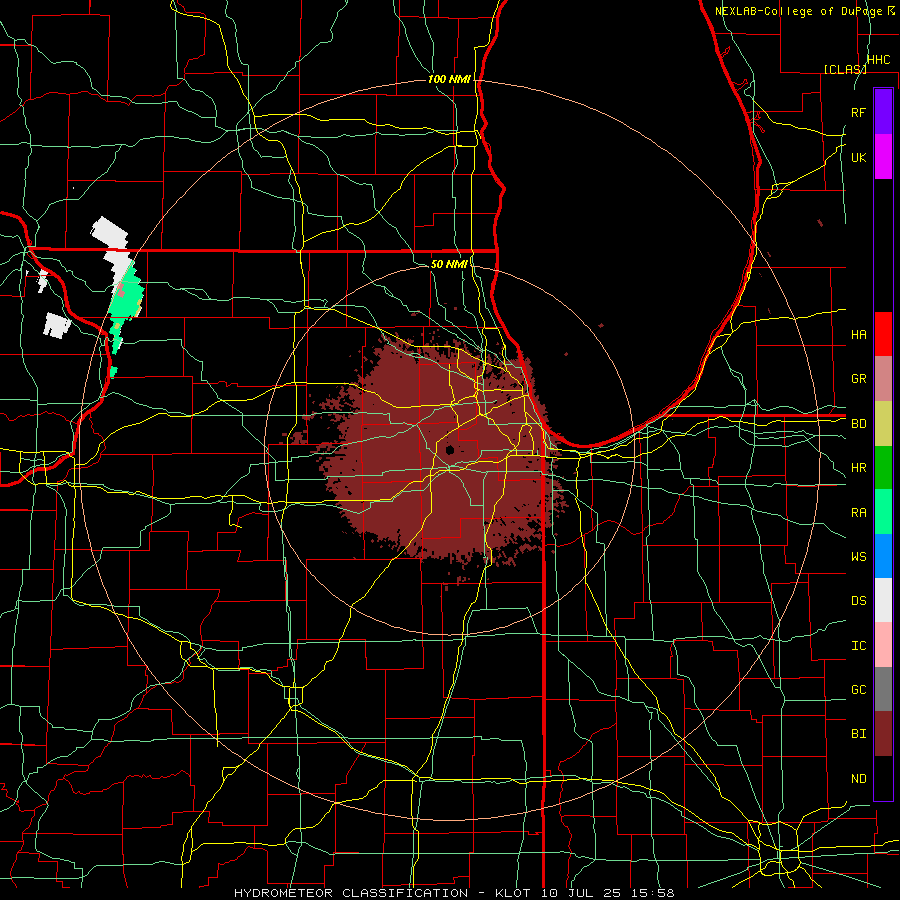This screenshot has height=900, width=900.
Task: Click the "BI" legend label text
Action: pyautogui.click(x=858, y=734)
